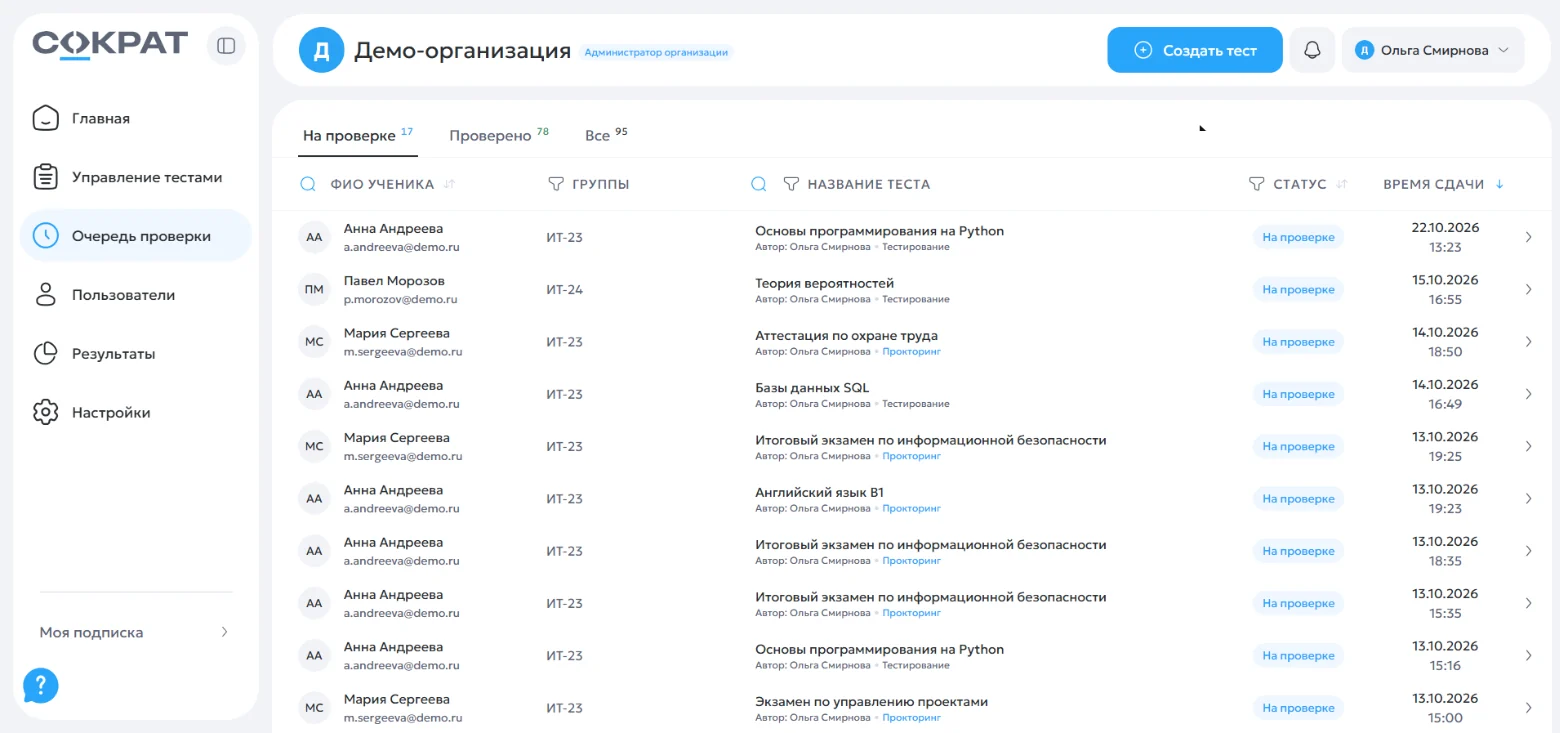Open the Базы данных SQL row chevron
Image resolution: width=1560 pixels, height=733 pixels.
1528,394
